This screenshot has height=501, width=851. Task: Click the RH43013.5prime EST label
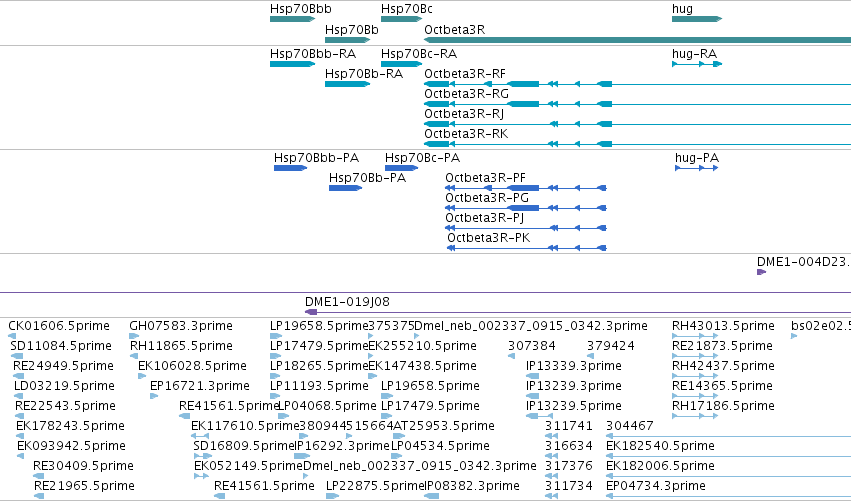click(723, 326)
